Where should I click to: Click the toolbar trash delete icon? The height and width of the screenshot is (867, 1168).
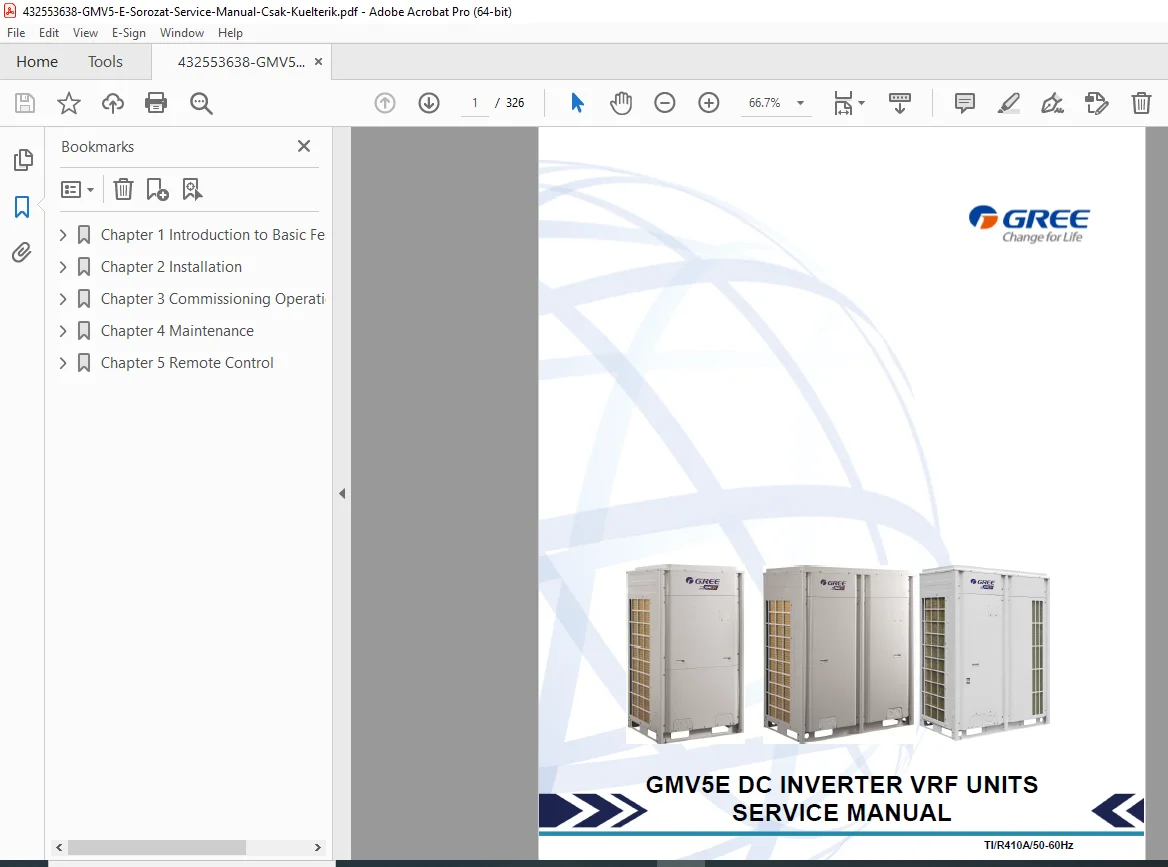tap(1141, 103)
